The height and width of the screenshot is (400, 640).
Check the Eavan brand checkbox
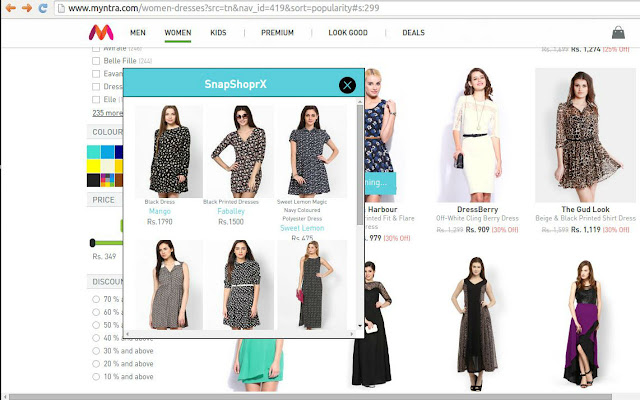pos(96,74)
